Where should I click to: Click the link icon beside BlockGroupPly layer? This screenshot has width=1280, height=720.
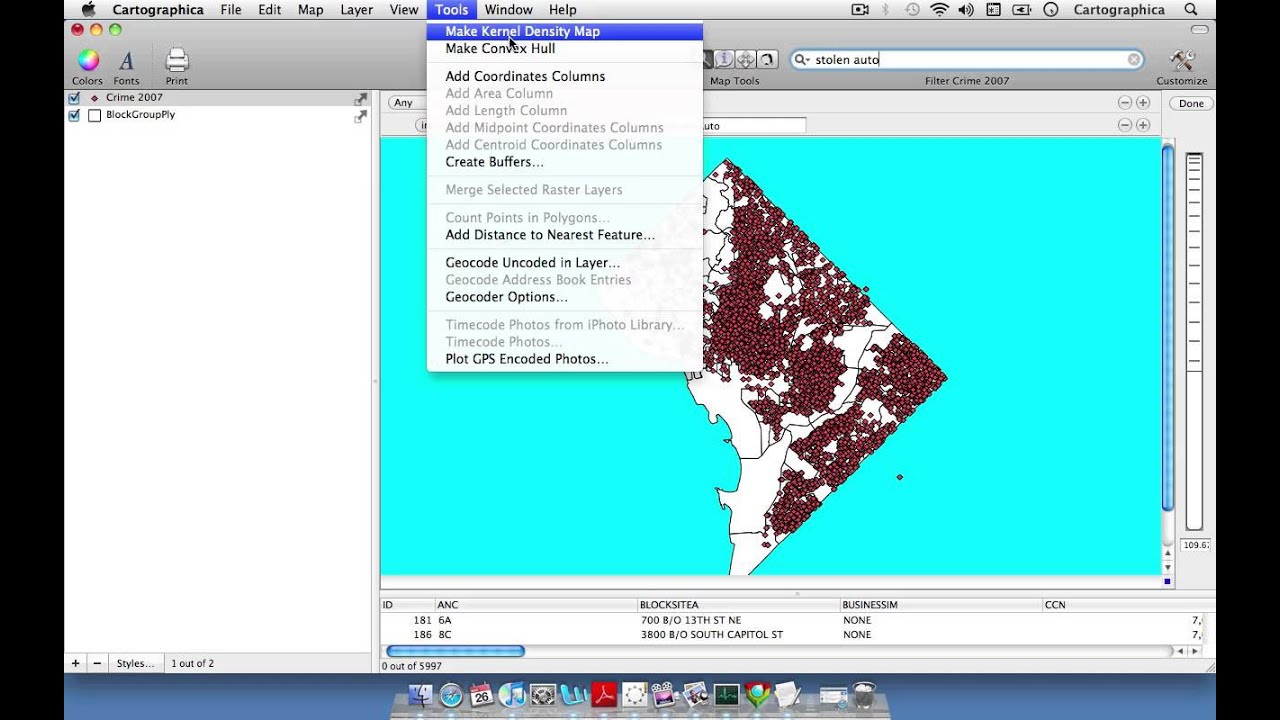pos(360,116)
